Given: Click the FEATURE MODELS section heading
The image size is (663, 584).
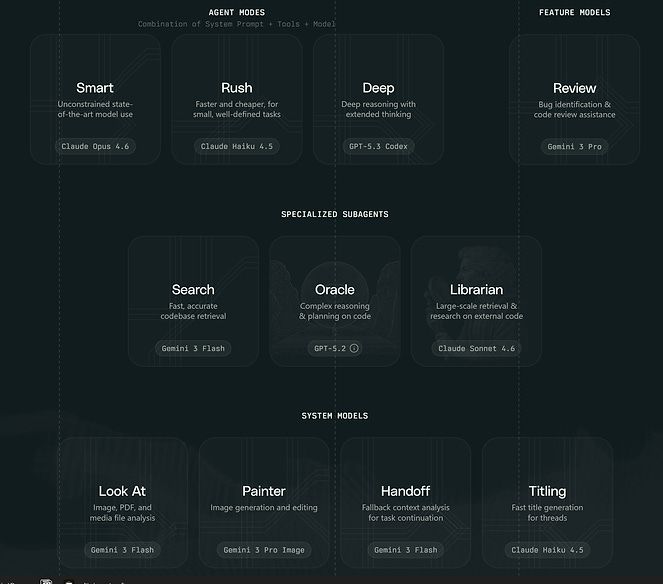Looking at the screenshot, I should 575,13.
